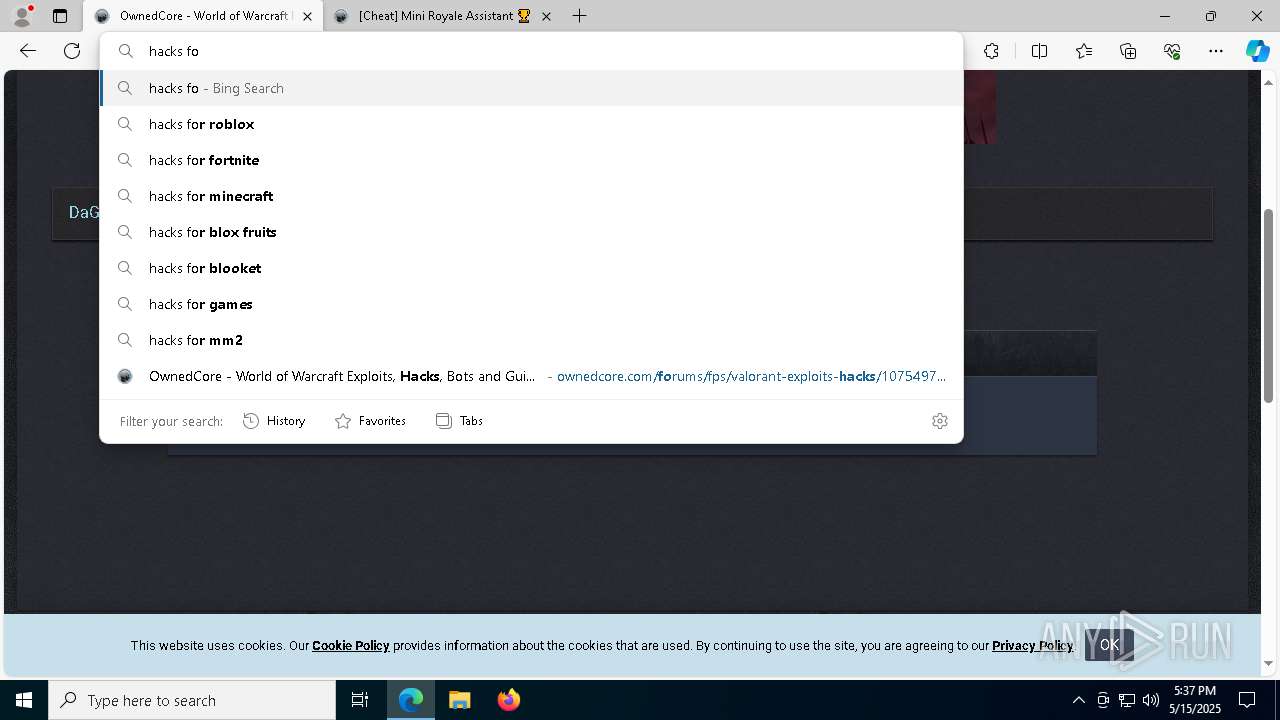Open the Collections toolbar icon

pyautogui.click(x=1128, y=51)
